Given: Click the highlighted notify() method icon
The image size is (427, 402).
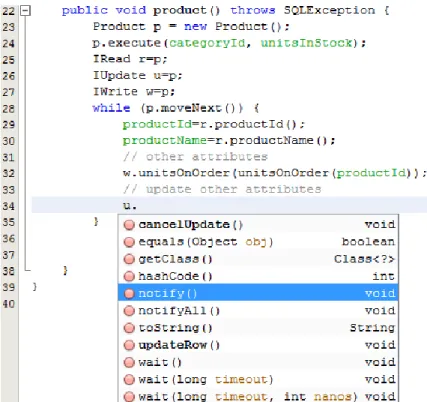Looking at the screenshot, I should click(129, 294).
